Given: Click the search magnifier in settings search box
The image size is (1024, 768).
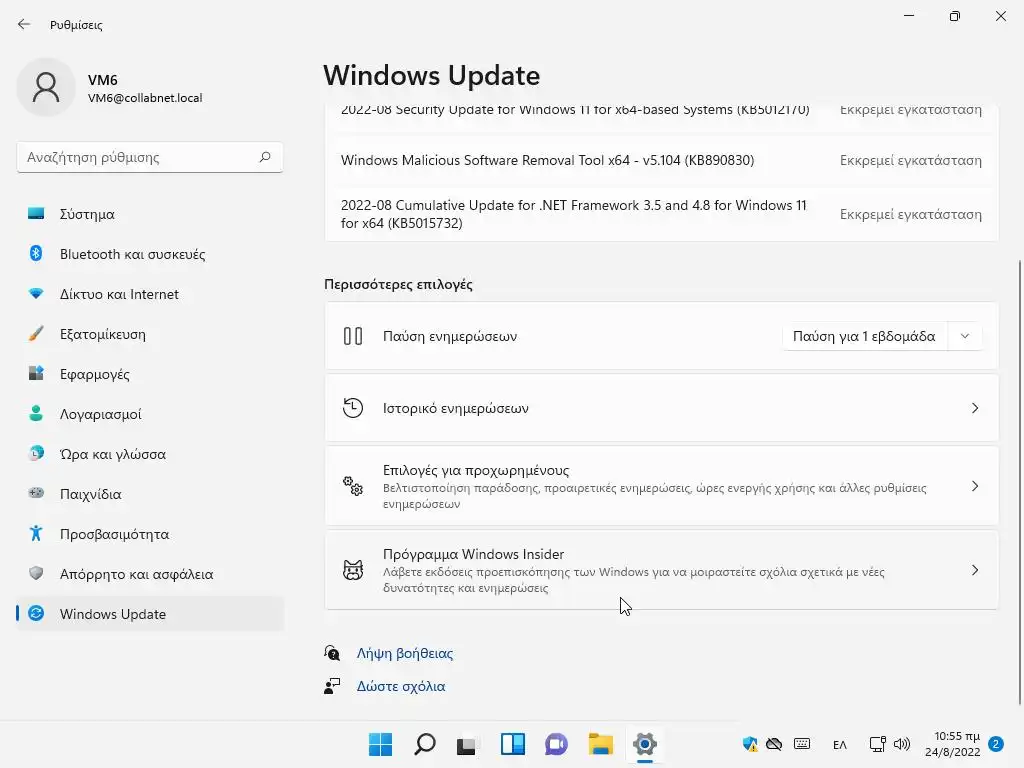Looking at the screenshot, I should coord(265,157).
